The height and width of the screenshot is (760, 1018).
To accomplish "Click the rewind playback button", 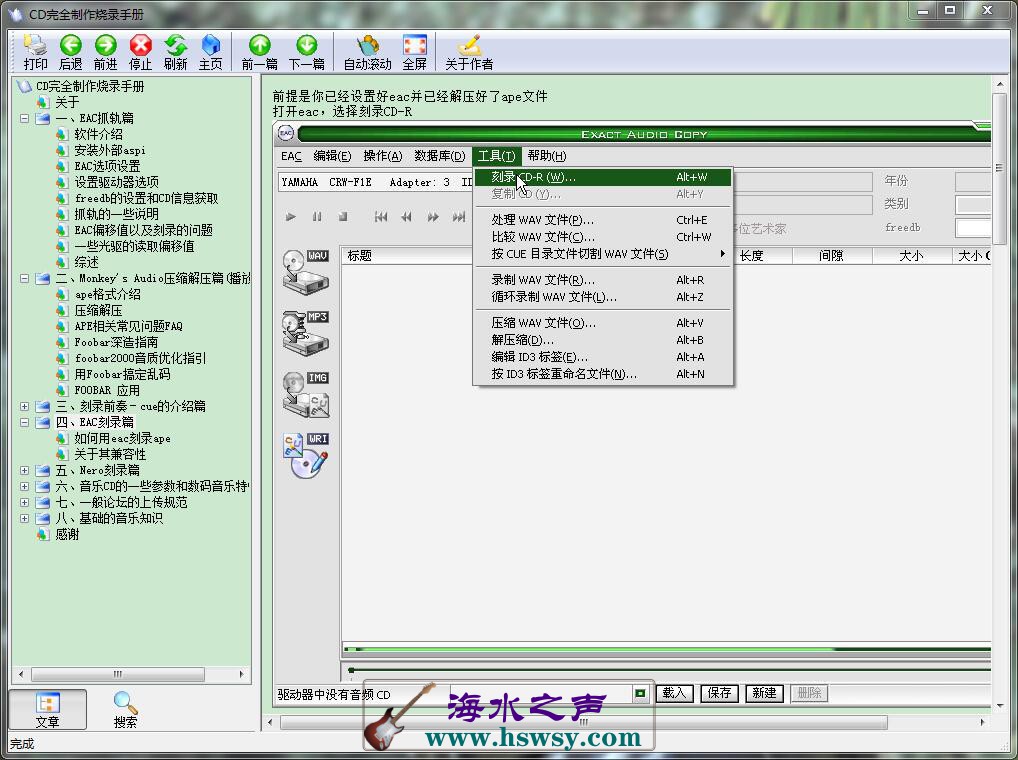I will [406, 217].
